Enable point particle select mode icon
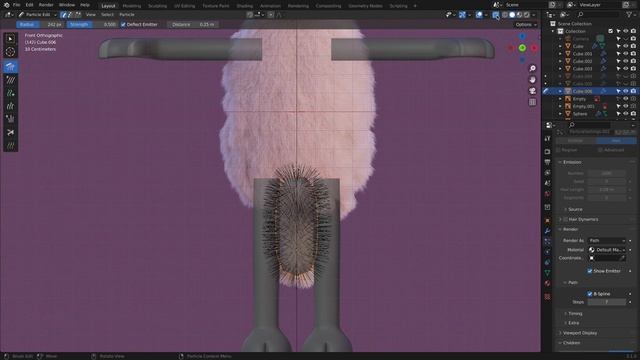The image size is (640, 360). pyautogui.click(x=71, y=15)
